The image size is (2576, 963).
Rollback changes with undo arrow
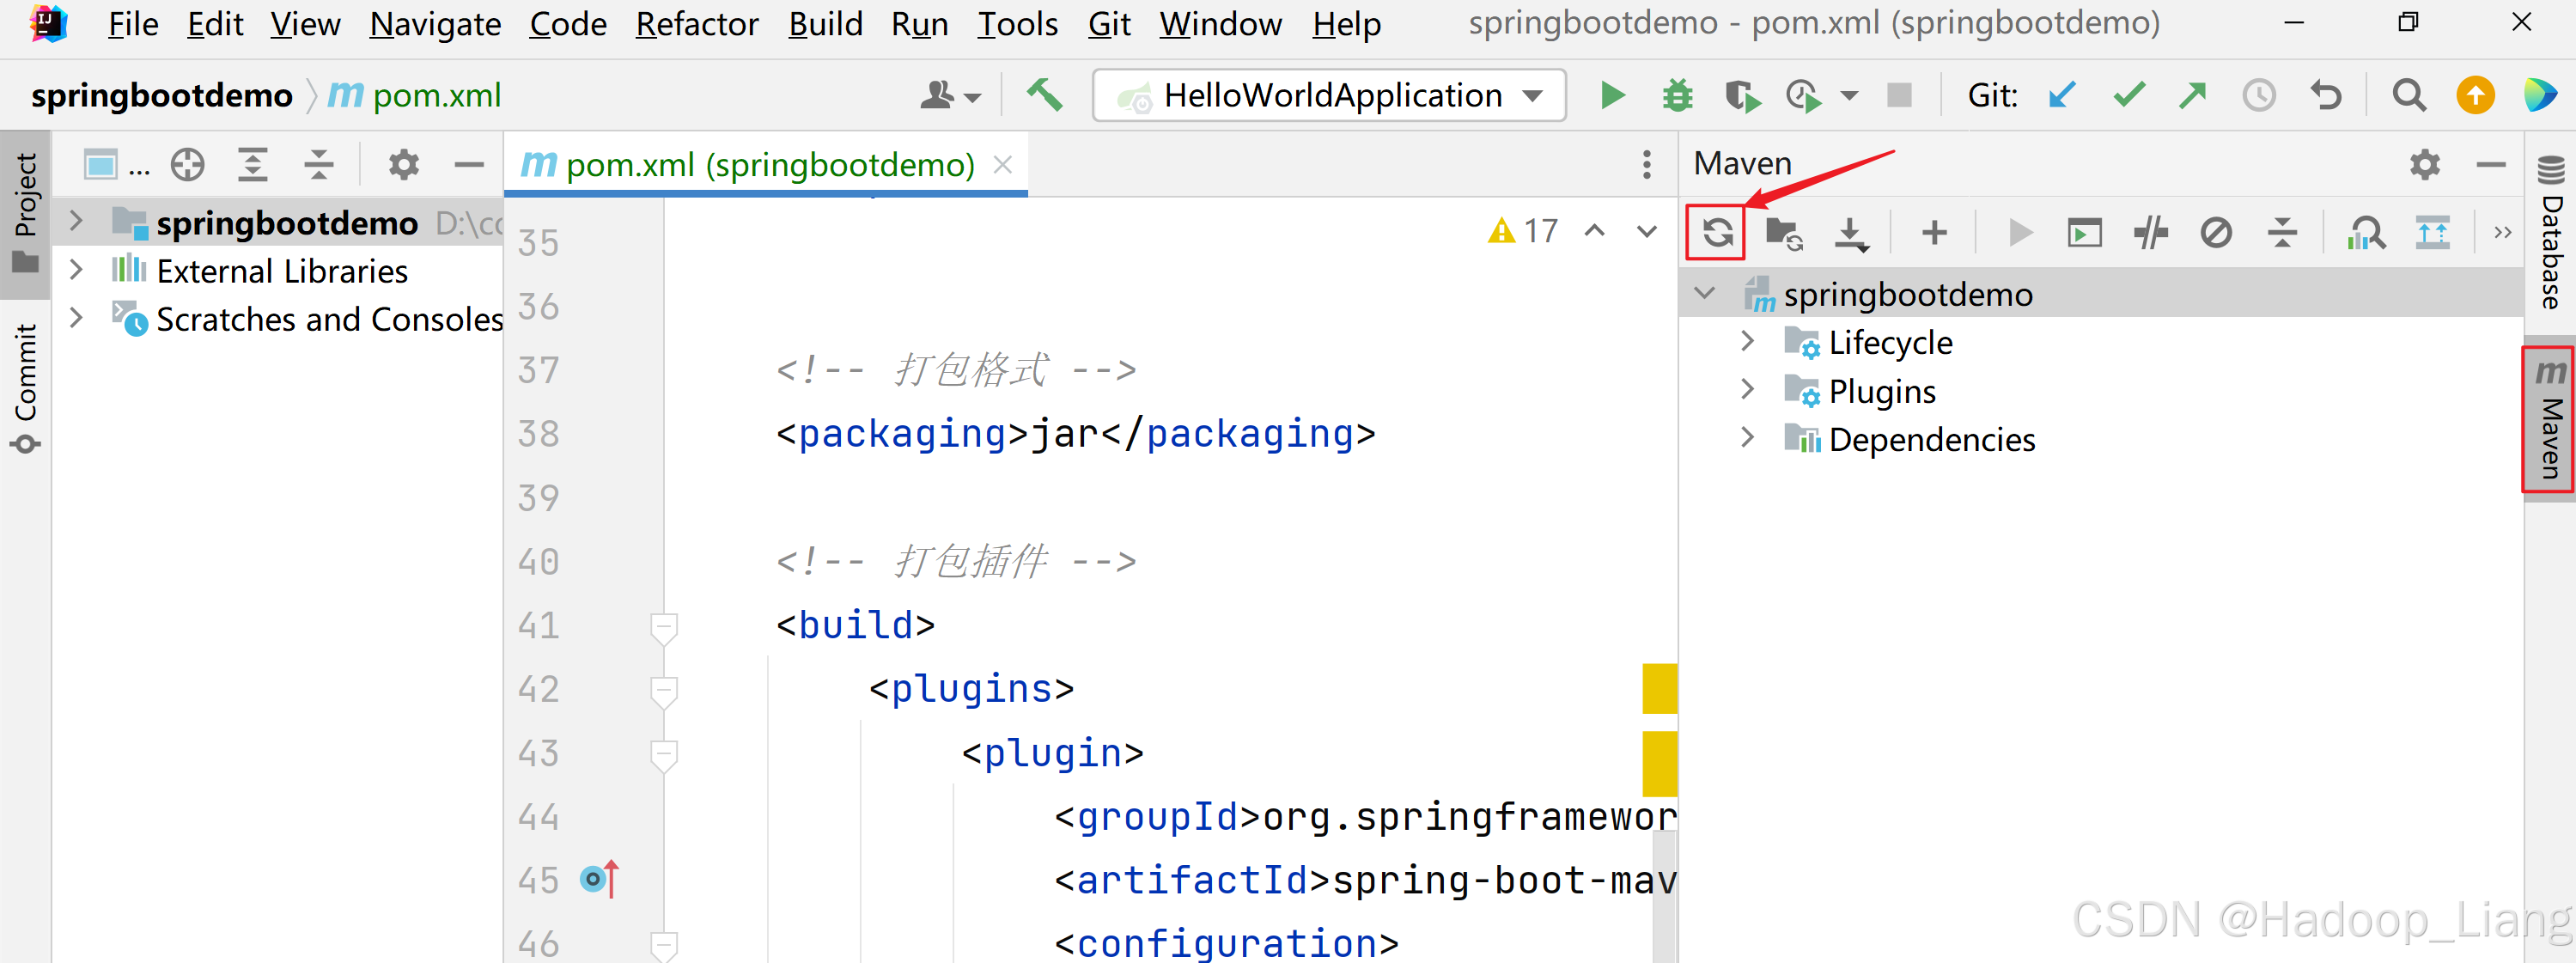point(2325,95)
